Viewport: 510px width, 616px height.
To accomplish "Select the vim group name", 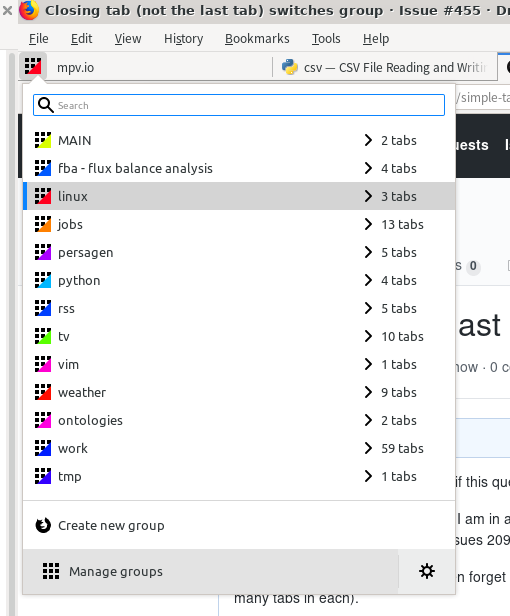I will tap(68, 364).
